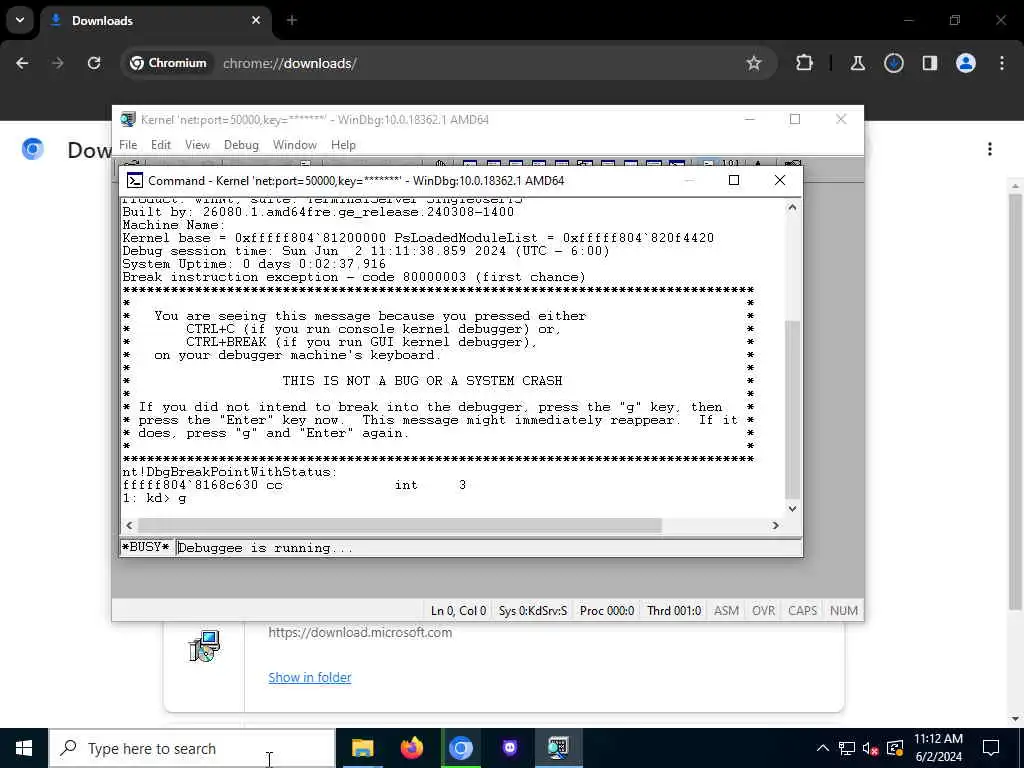1024x768 pixels.
Task: Click 'Thrd 001:0' status entry
Action: coord(674,611)
